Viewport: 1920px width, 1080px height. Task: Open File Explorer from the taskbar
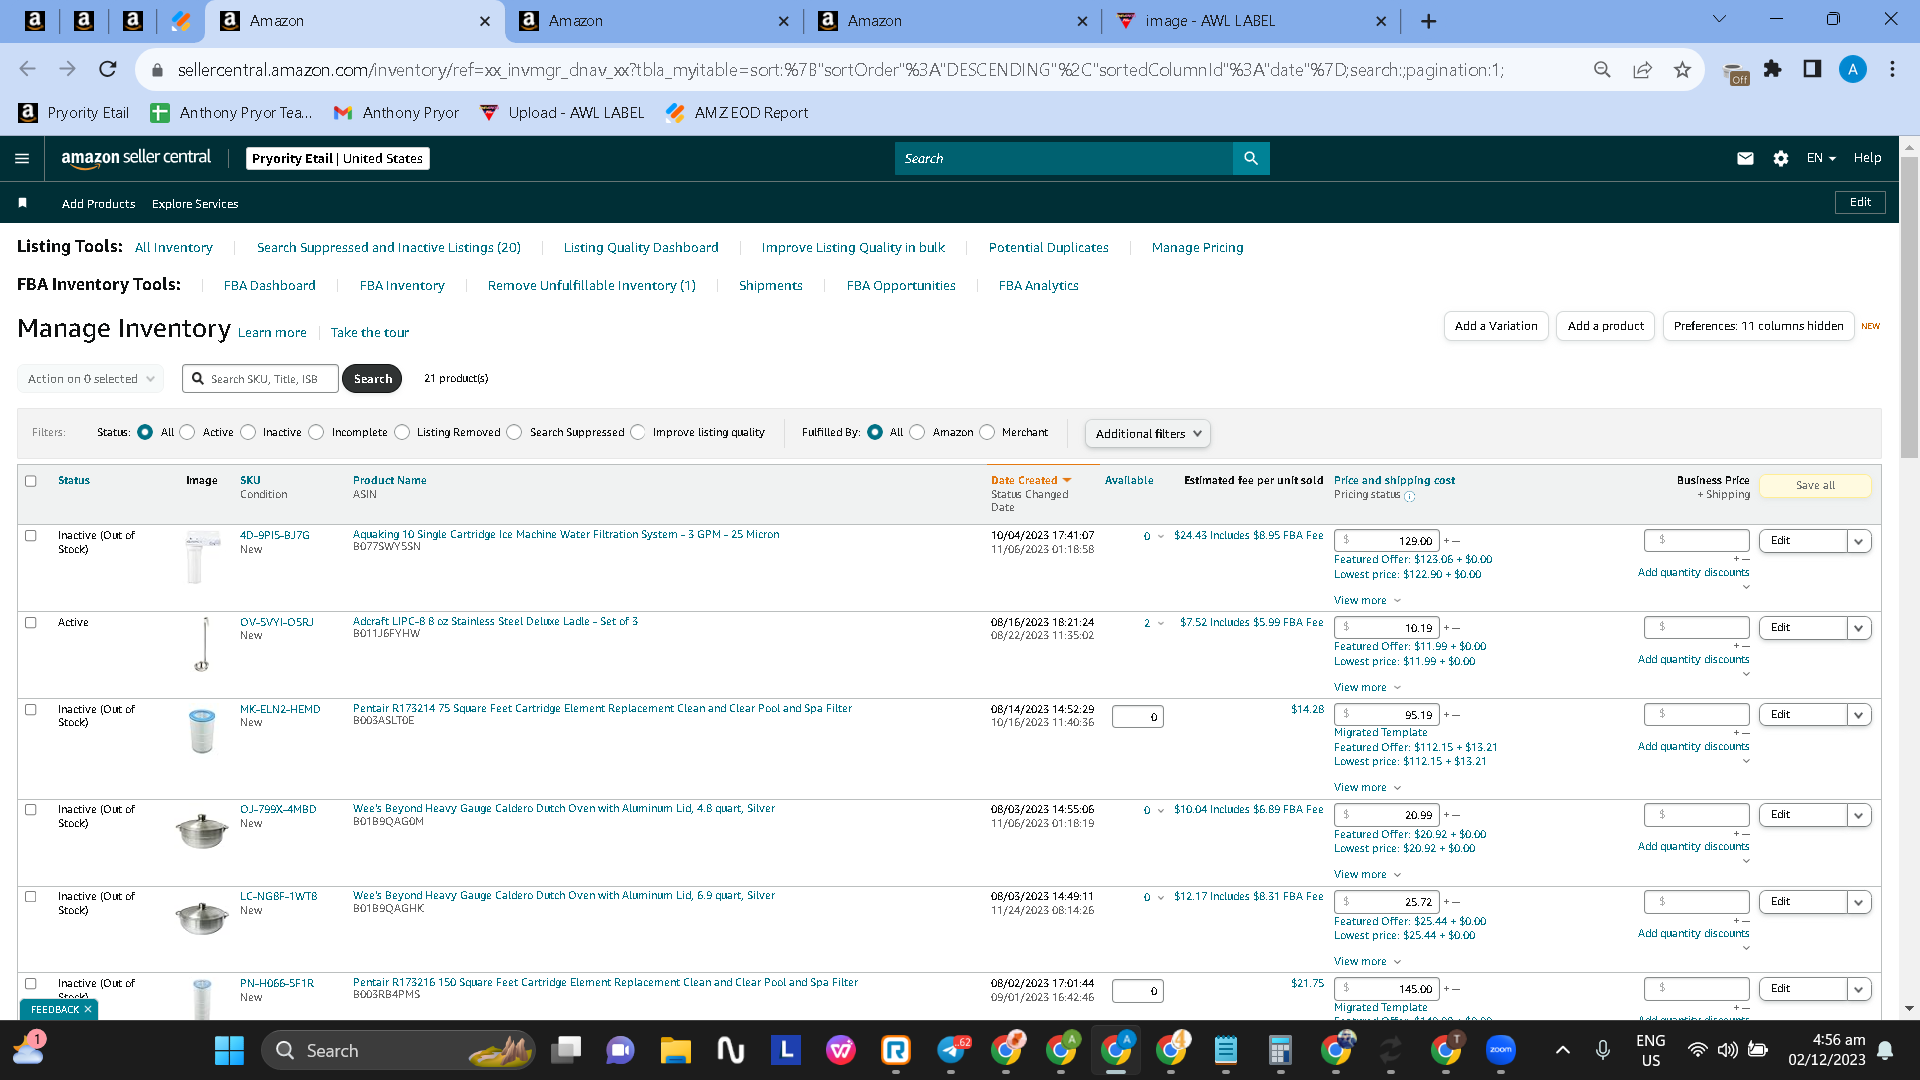(676, 1050)
